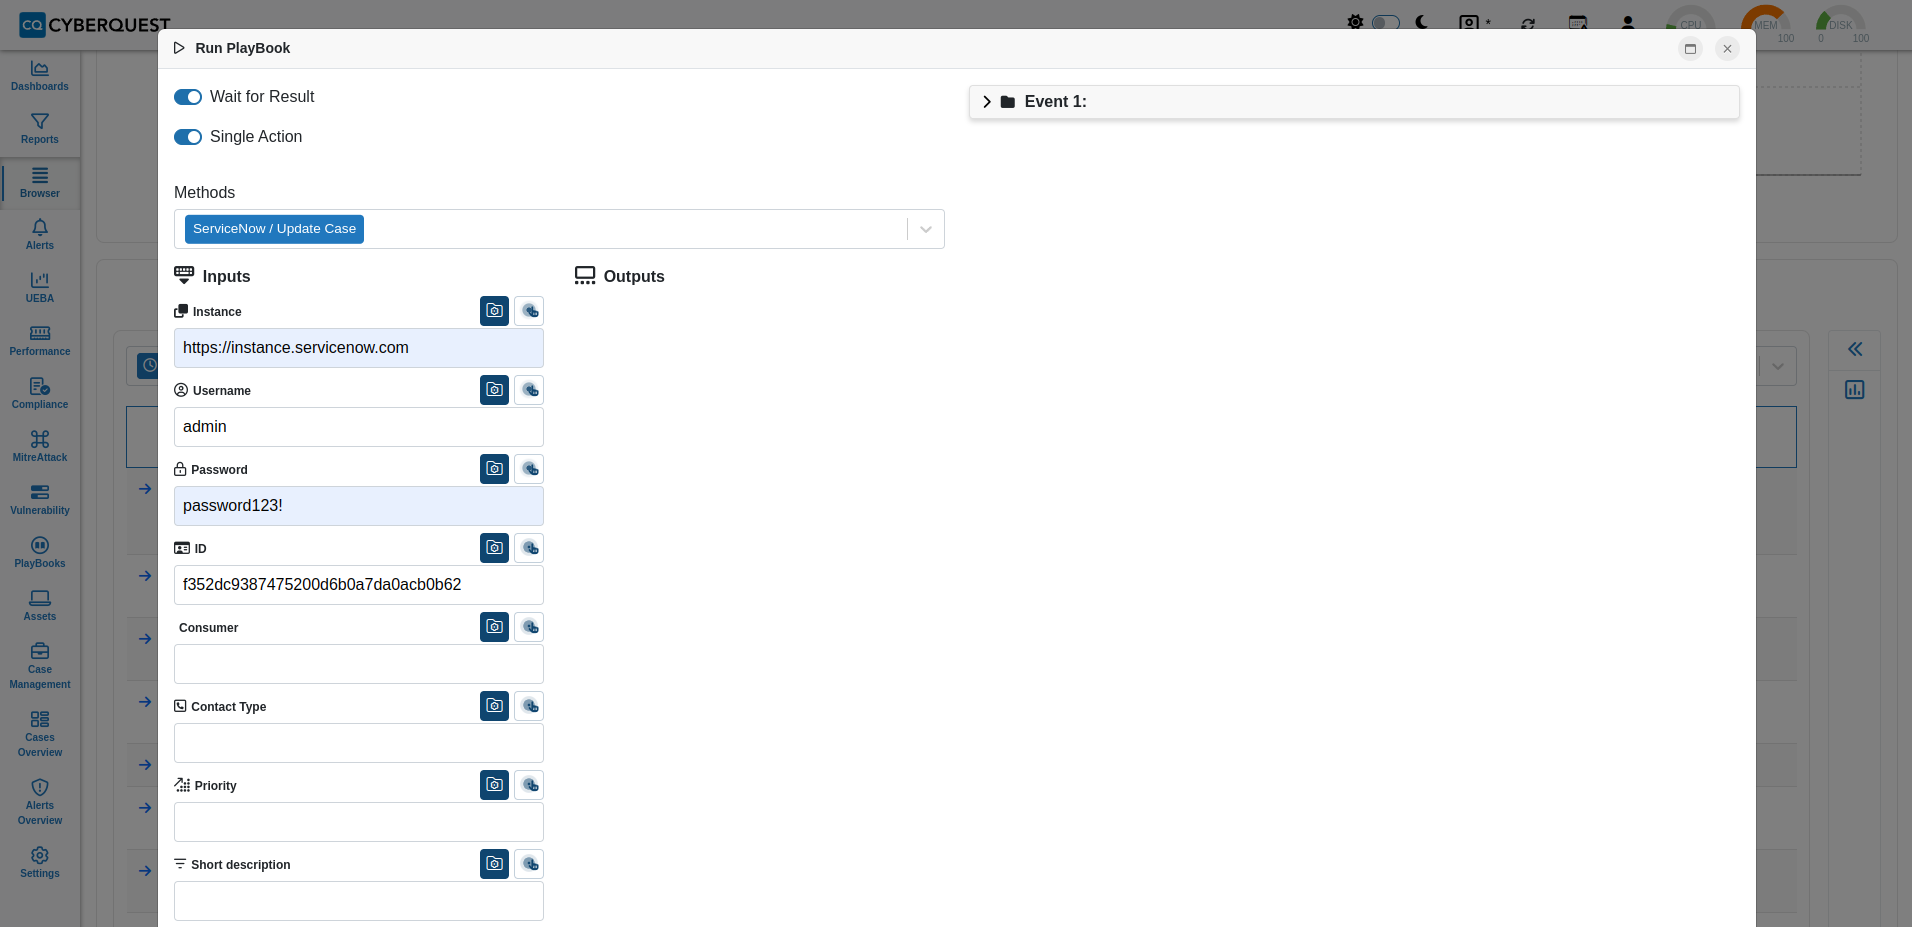Open the Browser section in the sidebar
Image resolution: width=1912 pixels, height=927 pixels.
tap(40, 183)
